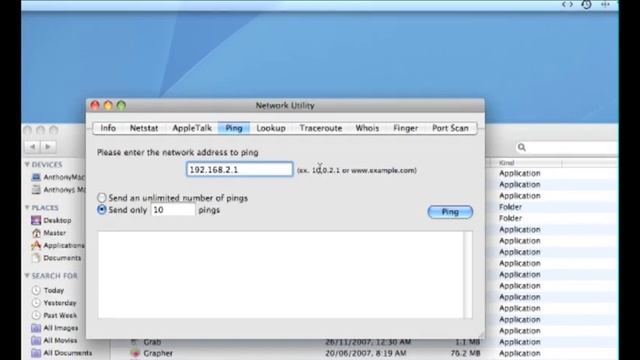This screenshot has height=360, width=640.
Task: Select the Send only pings radio button
Action: 102,210
